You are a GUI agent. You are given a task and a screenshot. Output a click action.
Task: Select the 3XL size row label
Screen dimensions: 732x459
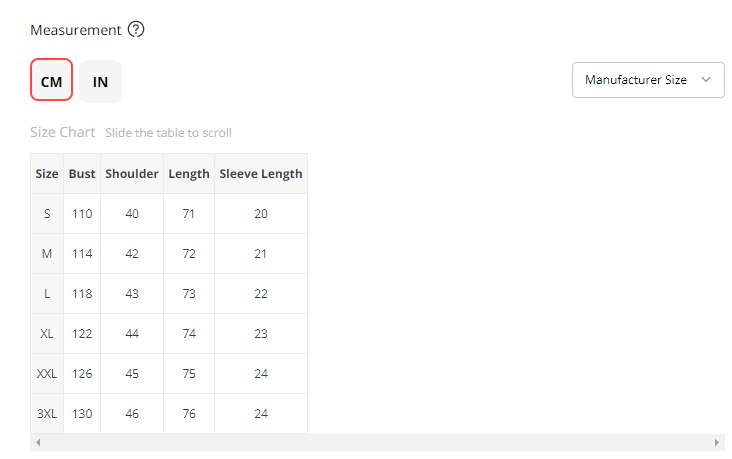(x=47, y=414)
